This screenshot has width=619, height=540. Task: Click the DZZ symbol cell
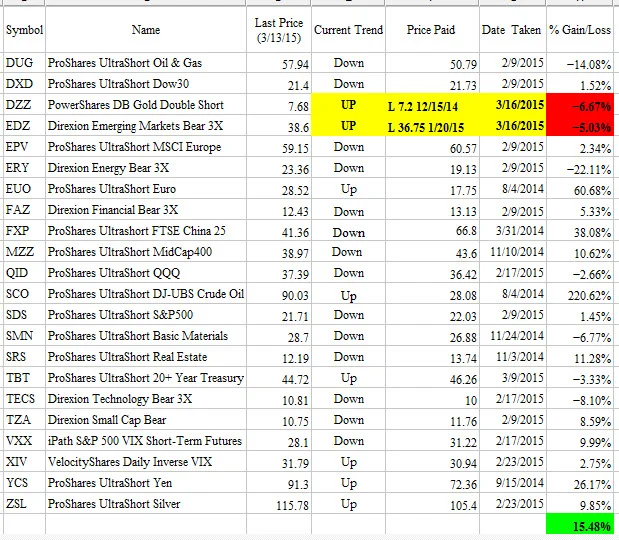coord(24,105)
